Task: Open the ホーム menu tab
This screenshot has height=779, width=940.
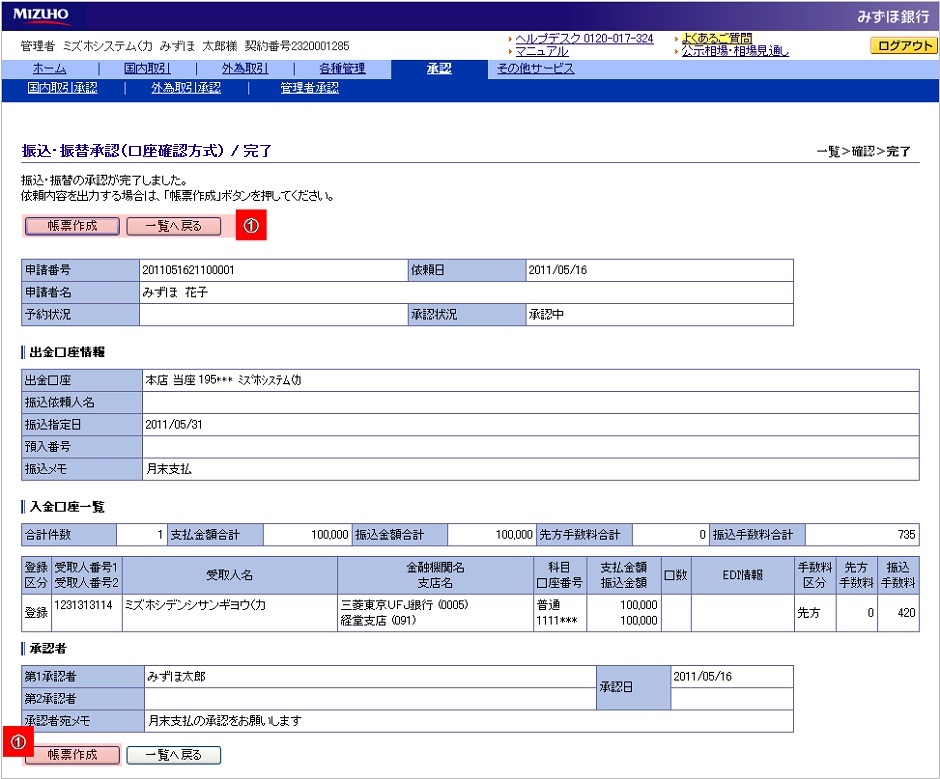Action: (x=50, y=68)
